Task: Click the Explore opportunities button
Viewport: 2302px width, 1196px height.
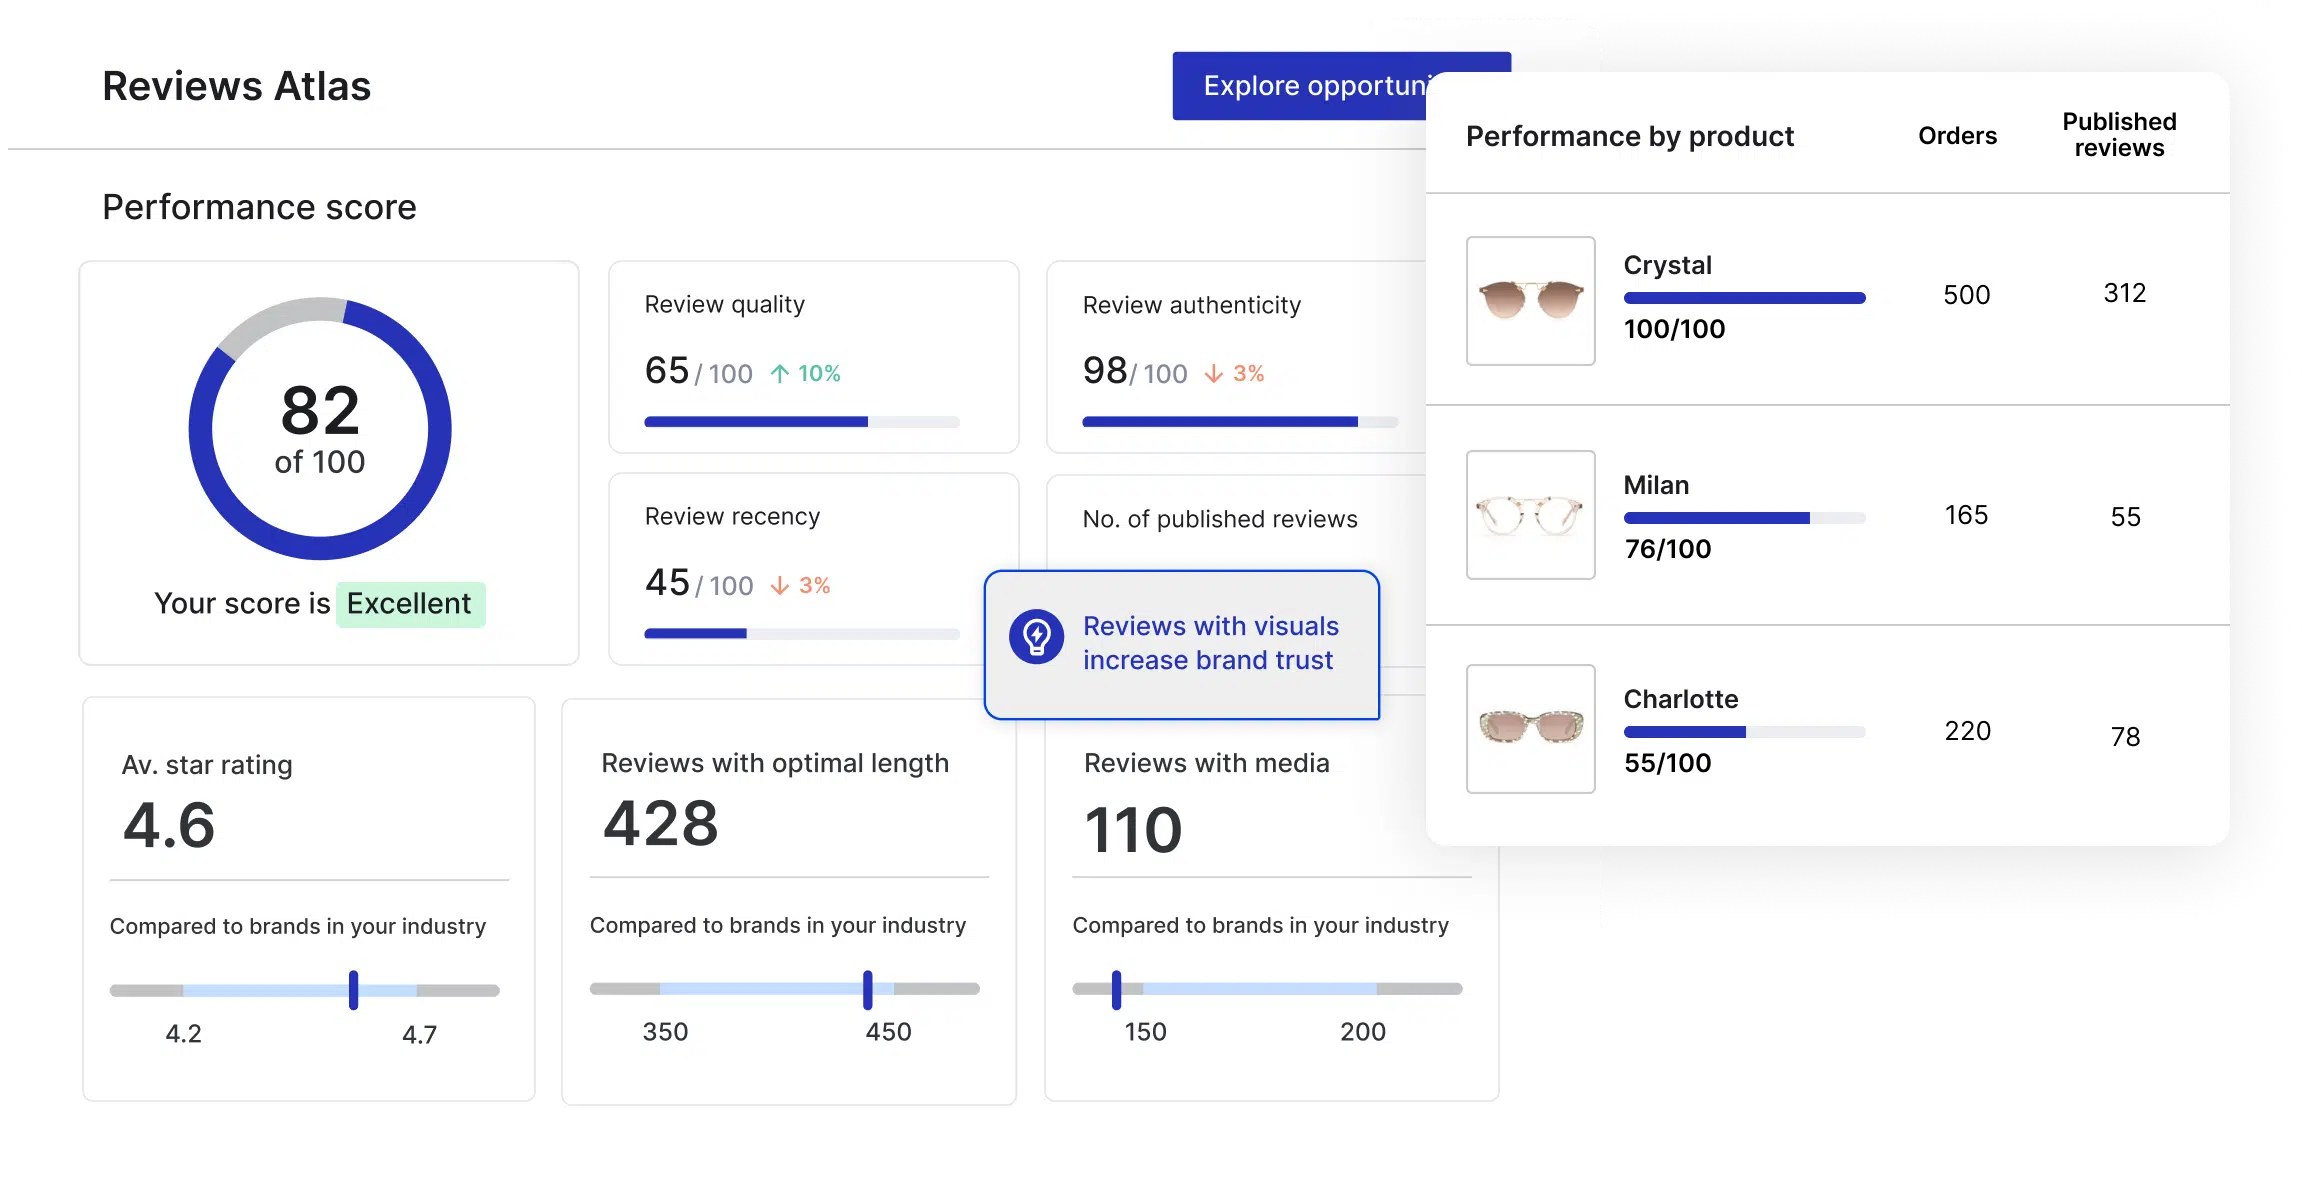Action: [x=1300, y=86]
